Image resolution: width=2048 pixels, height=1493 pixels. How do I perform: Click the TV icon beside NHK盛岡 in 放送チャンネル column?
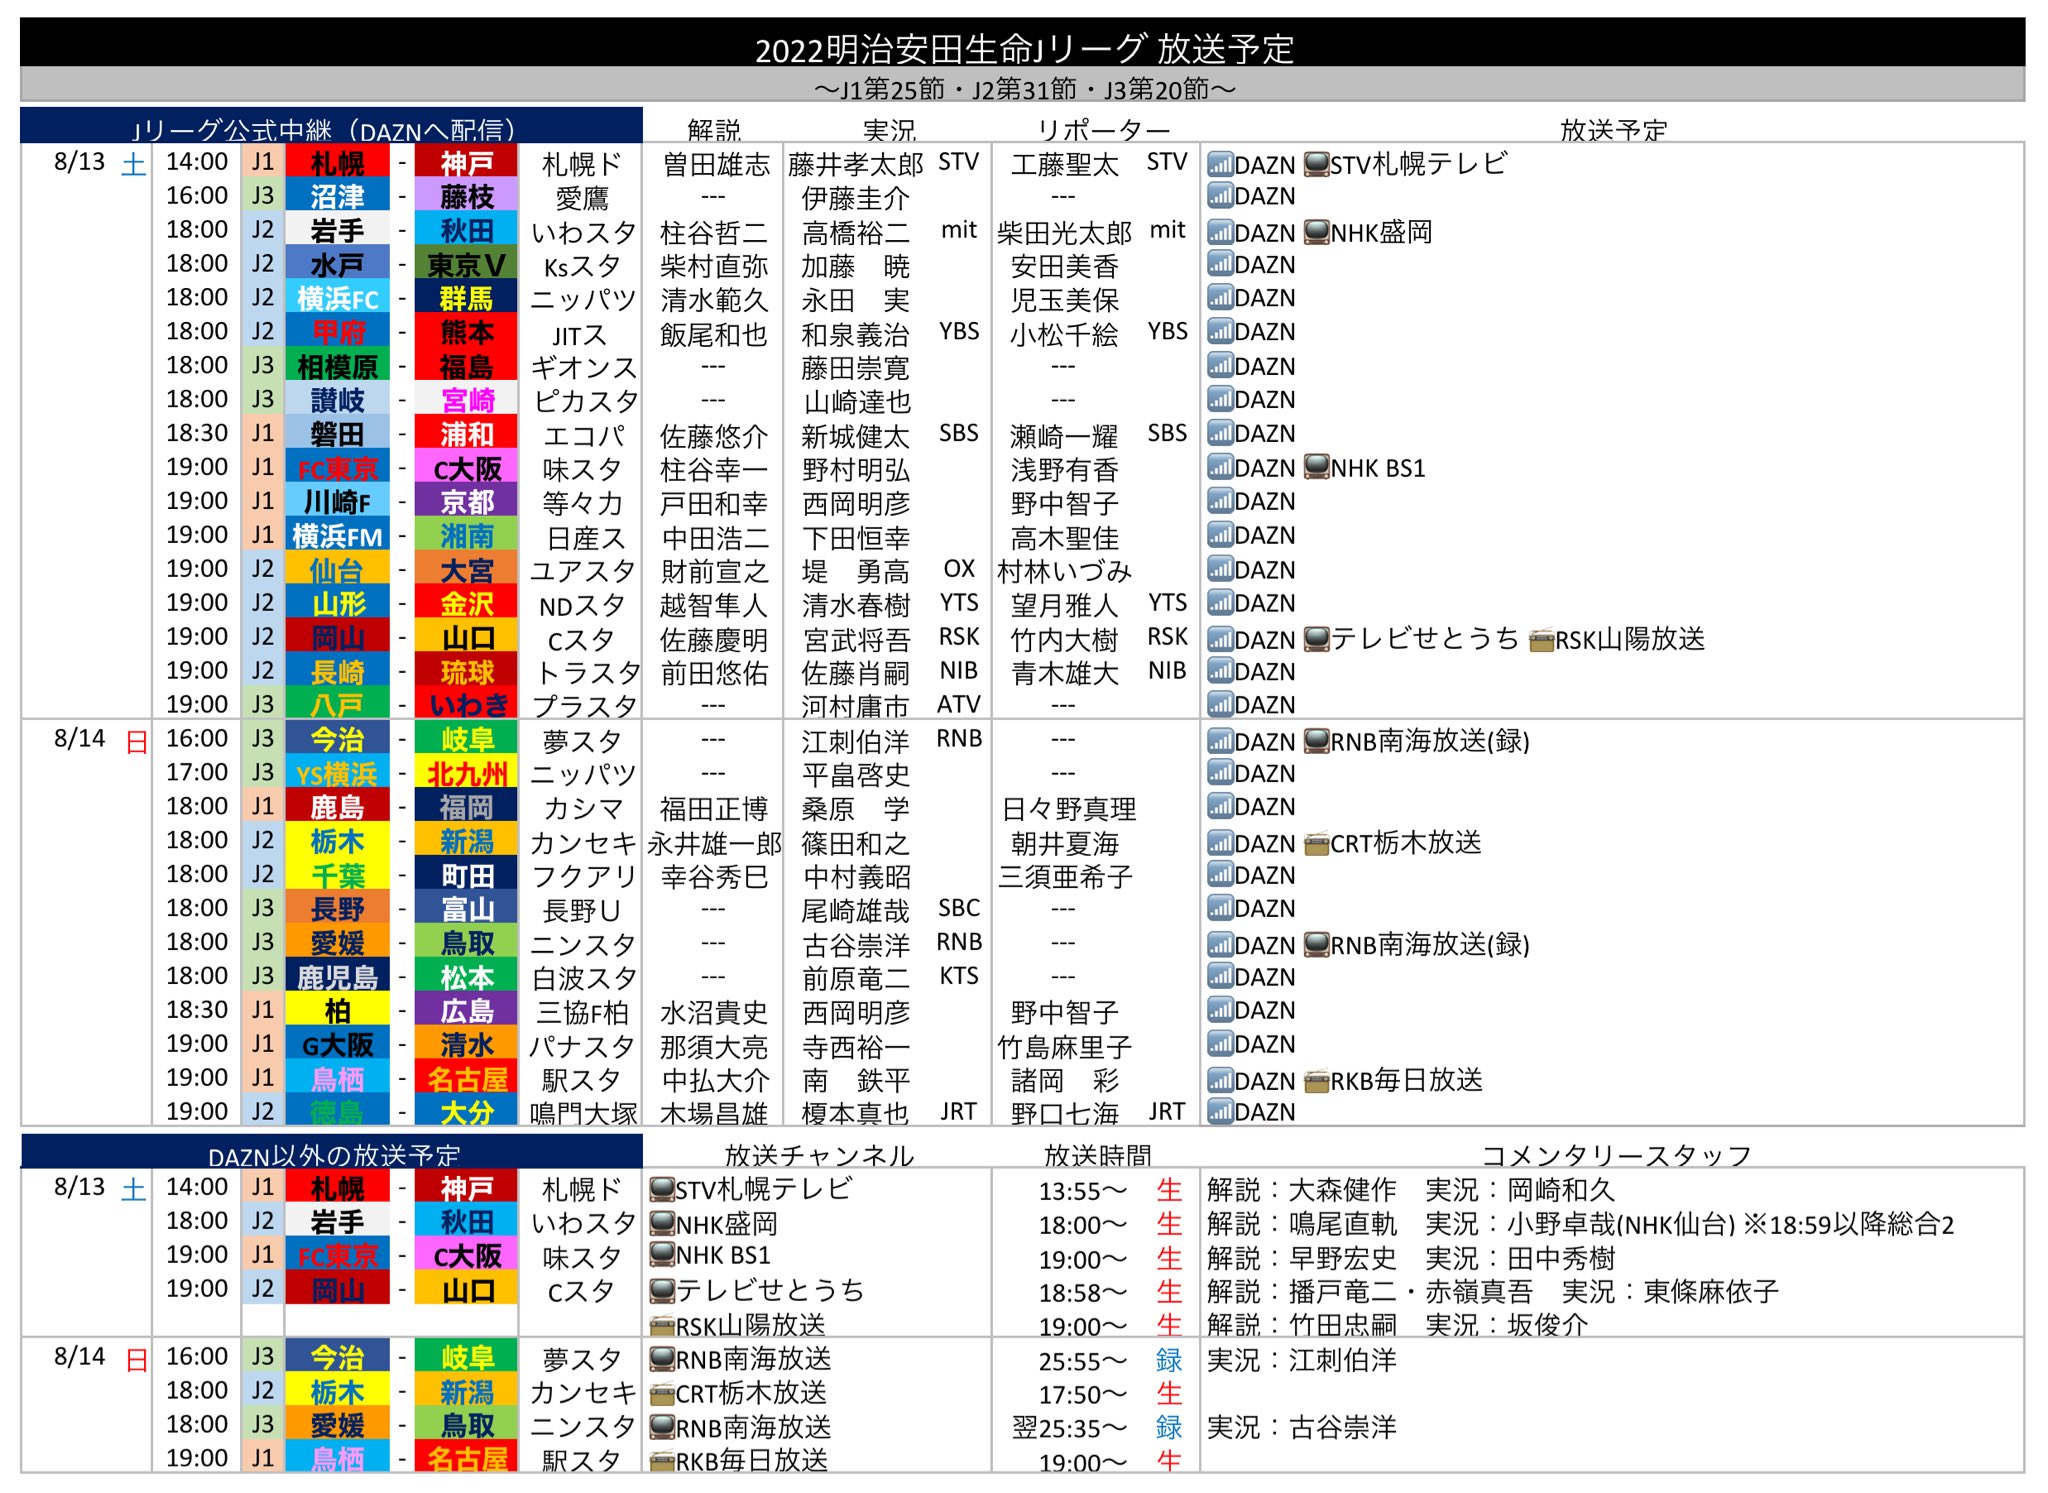pos(661,1224)
